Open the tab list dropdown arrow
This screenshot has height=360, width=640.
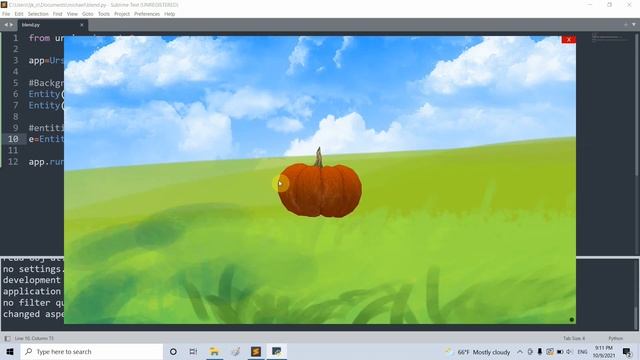(633, 24)
